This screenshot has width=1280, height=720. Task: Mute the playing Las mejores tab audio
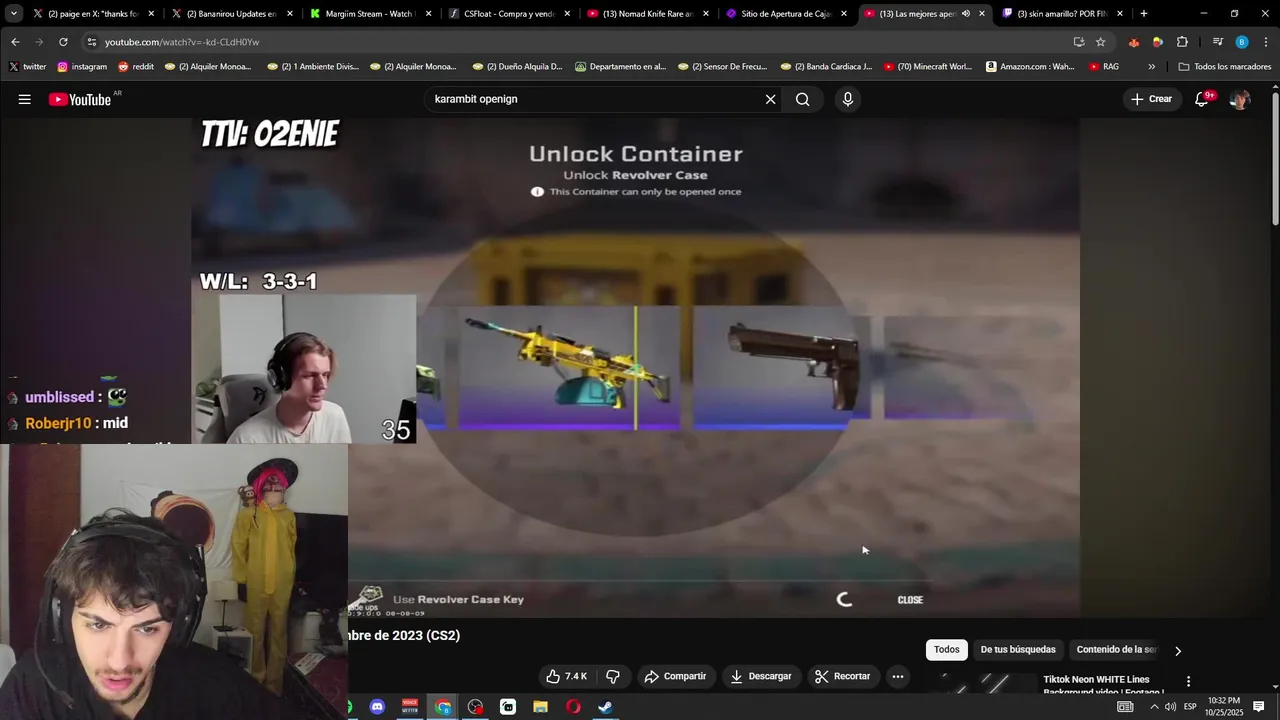pos(965,14)
